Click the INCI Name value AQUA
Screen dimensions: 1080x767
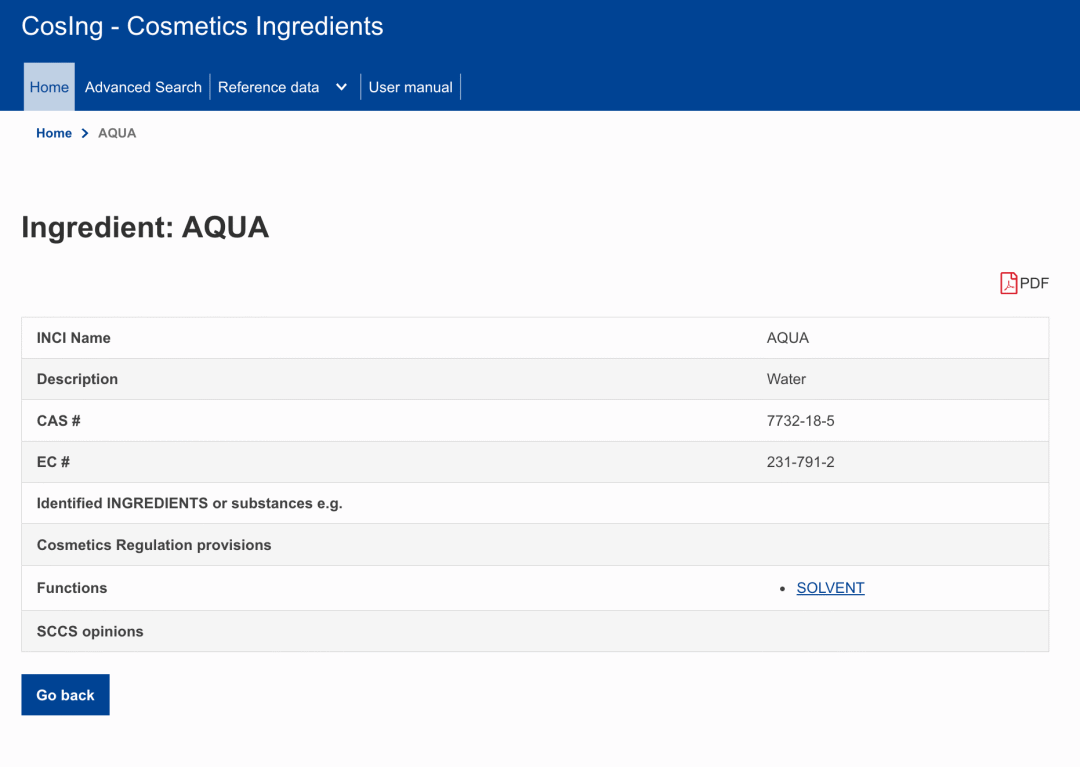coord(787,338)
